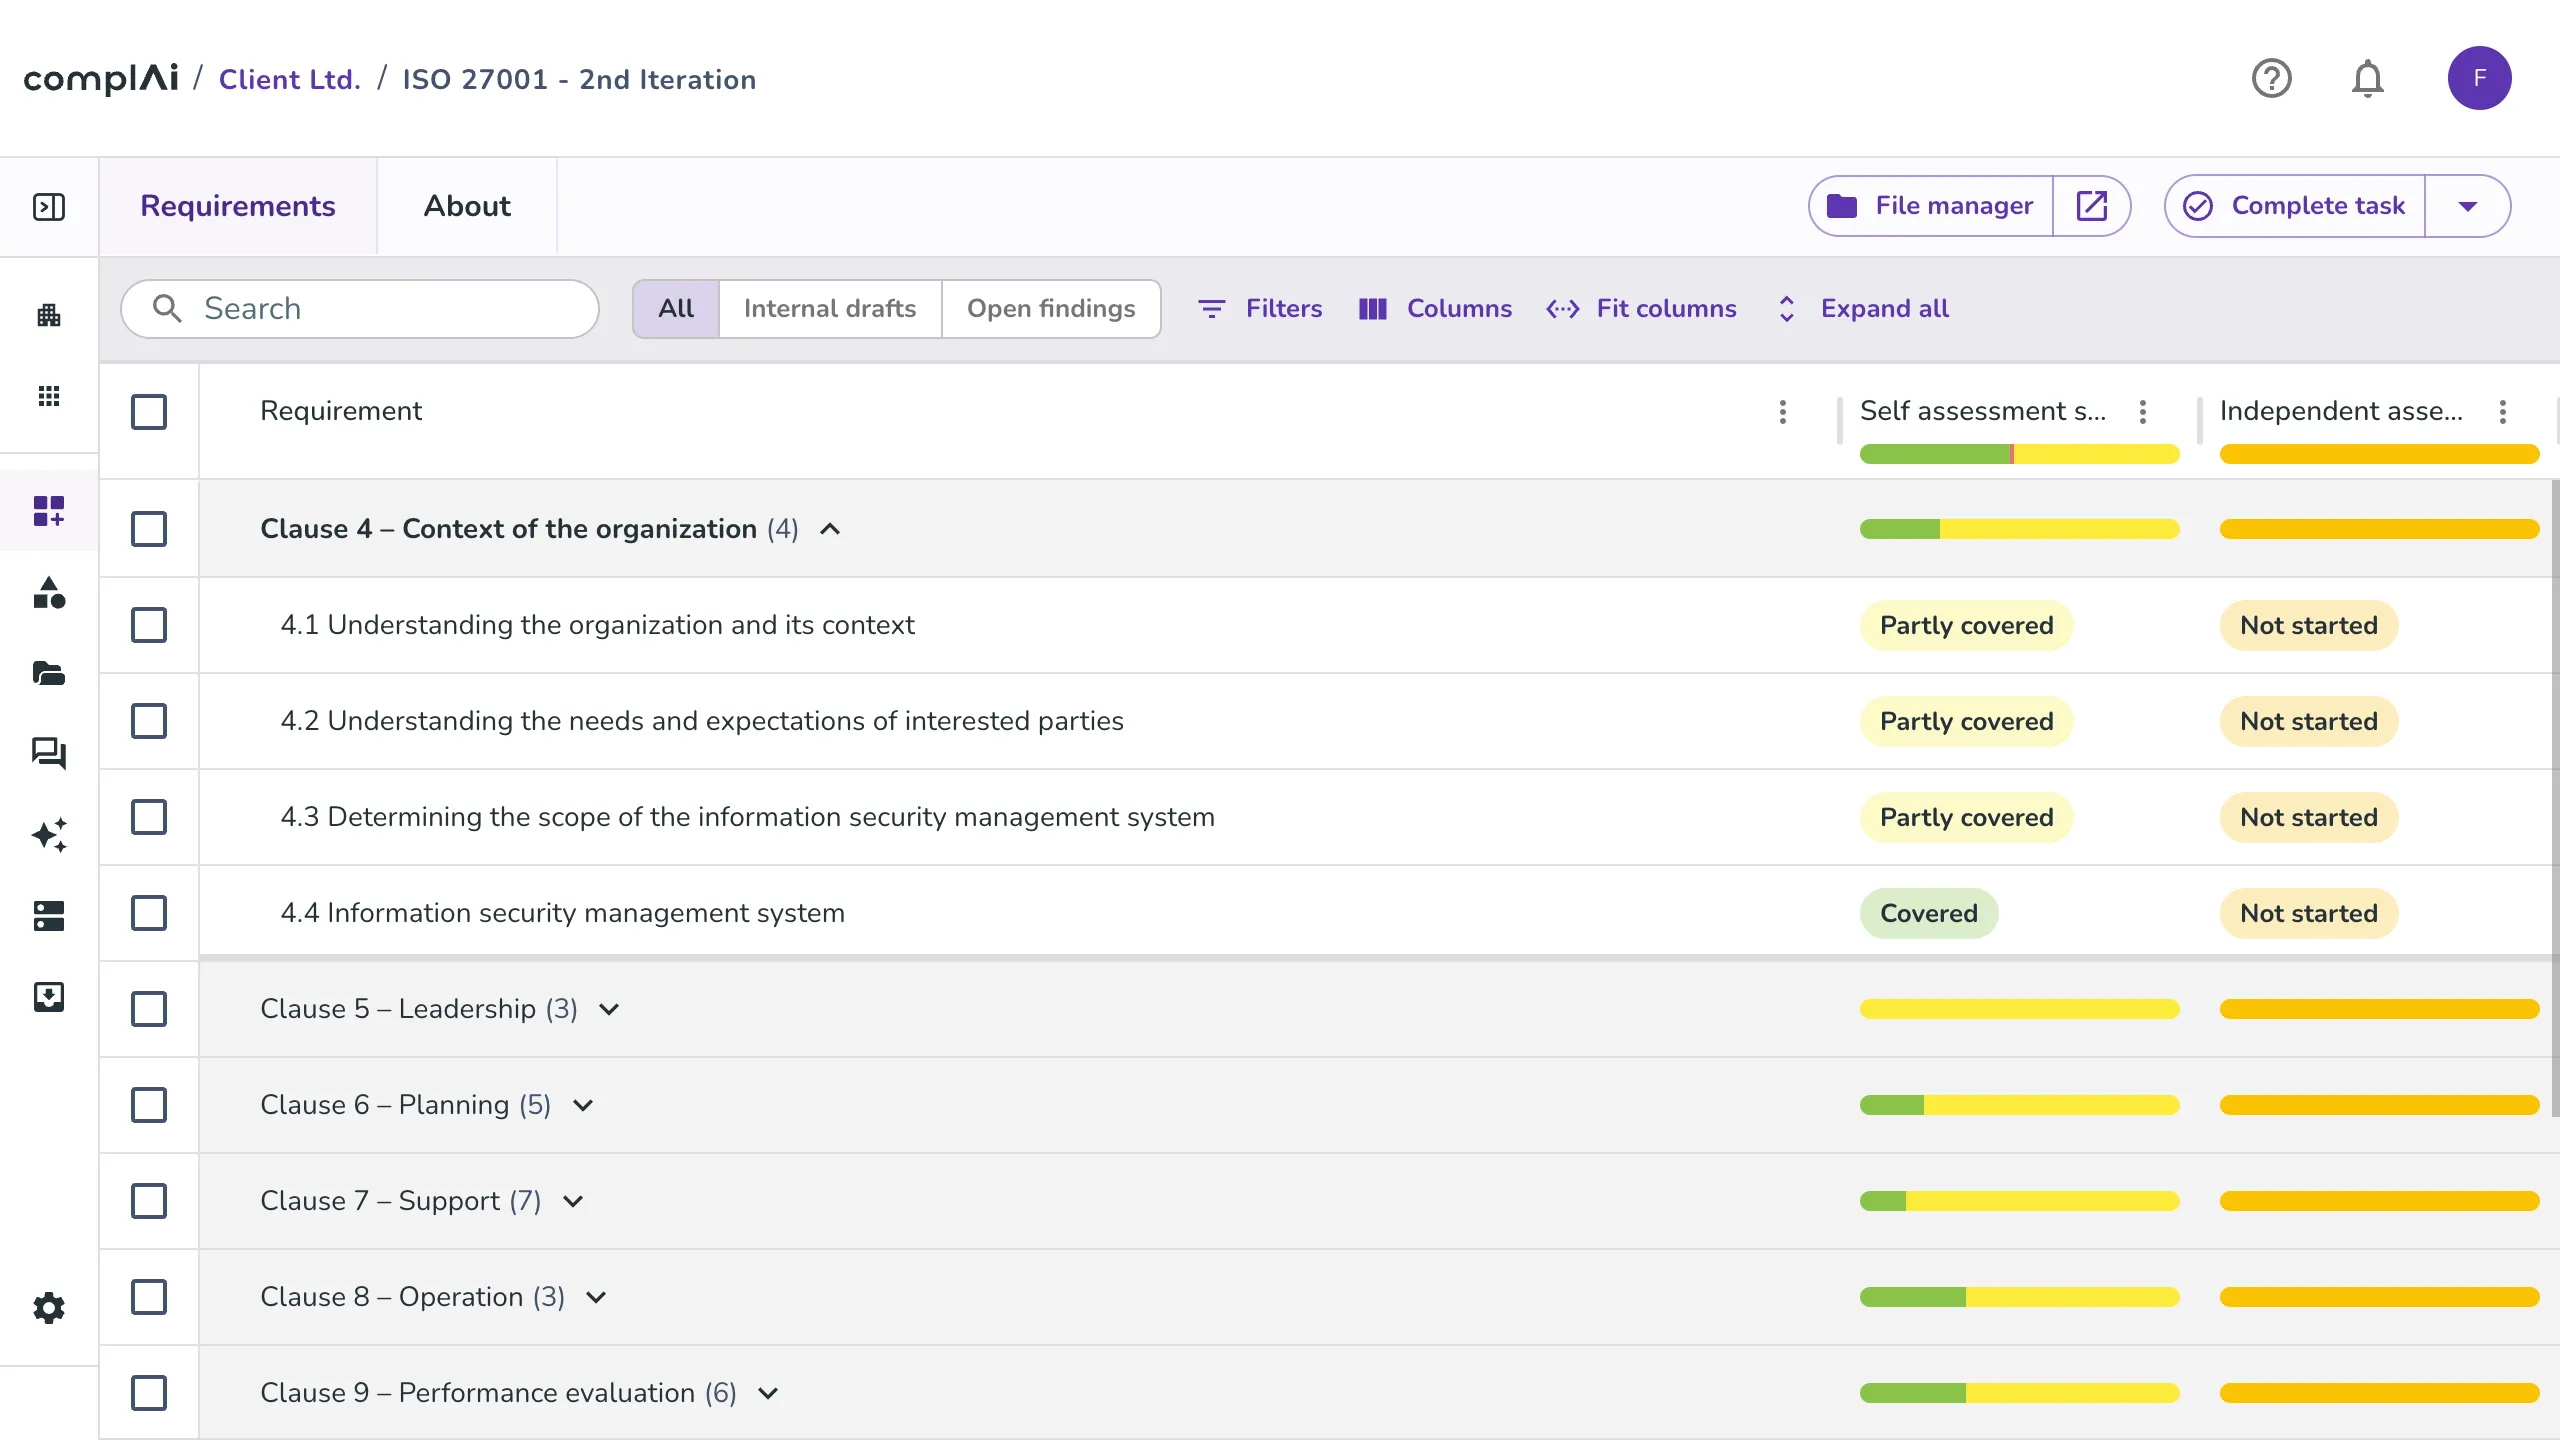Open the organization building icon in sidebar
The width and height of the screenshot is (2560, 1440).
tap(49, 316)
